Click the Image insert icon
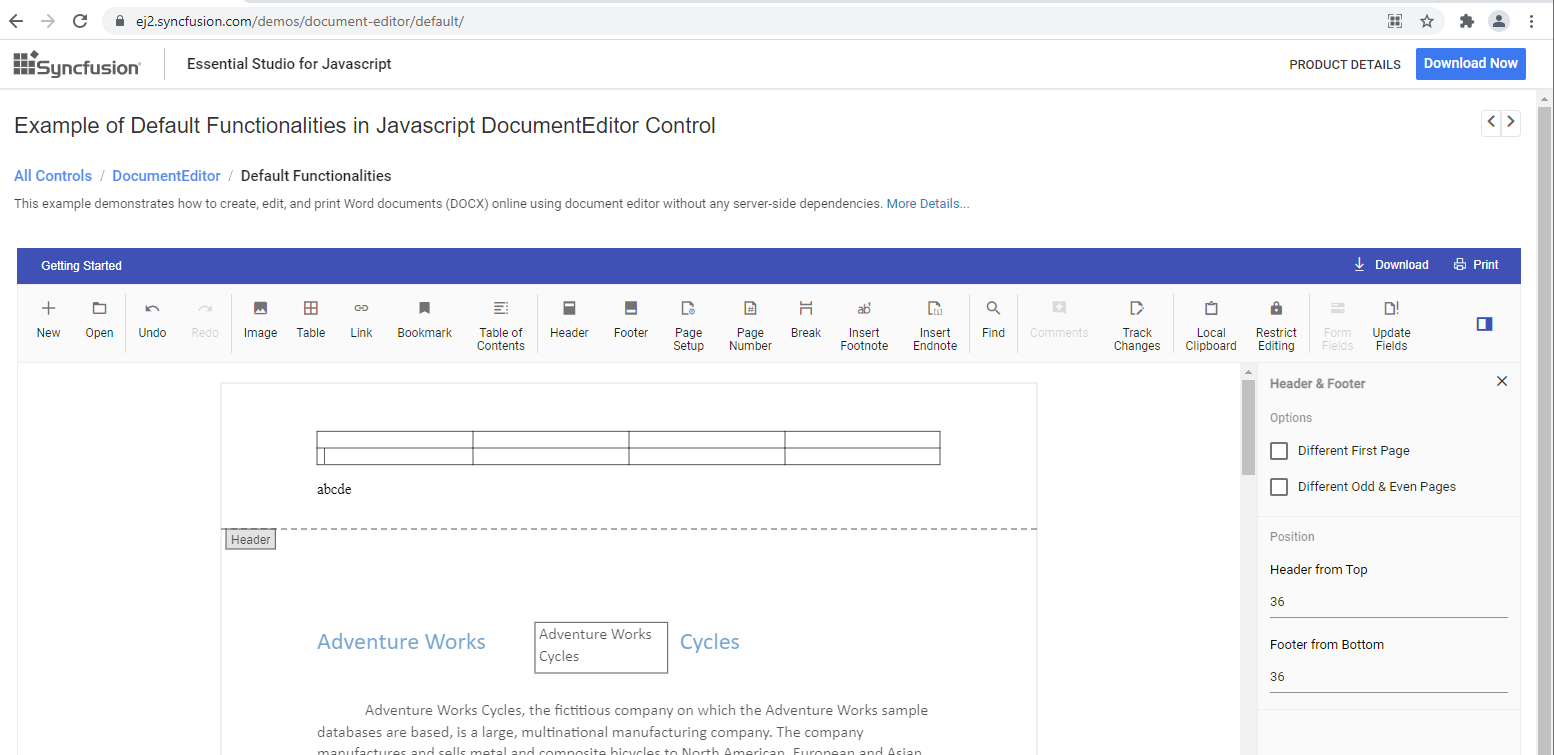The width and height of the screenshot is (1554, 755). (x=260, y=309)
